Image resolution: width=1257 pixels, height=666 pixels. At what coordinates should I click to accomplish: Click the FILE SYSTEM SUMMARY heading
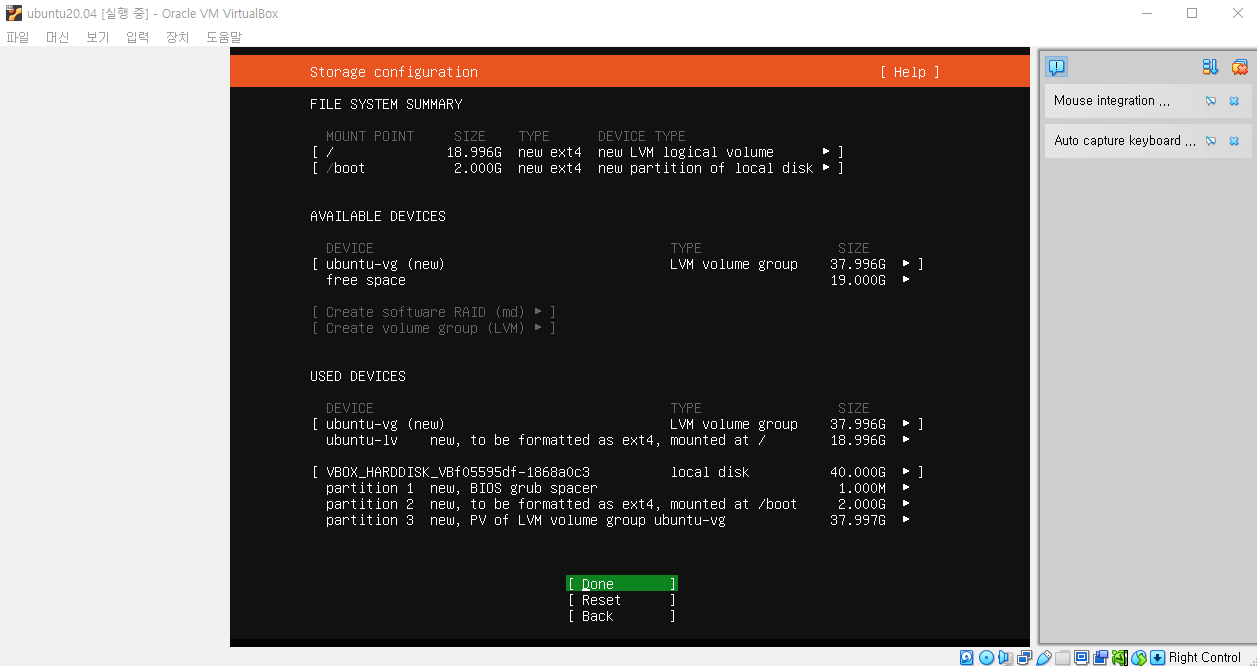click(386, 104)
